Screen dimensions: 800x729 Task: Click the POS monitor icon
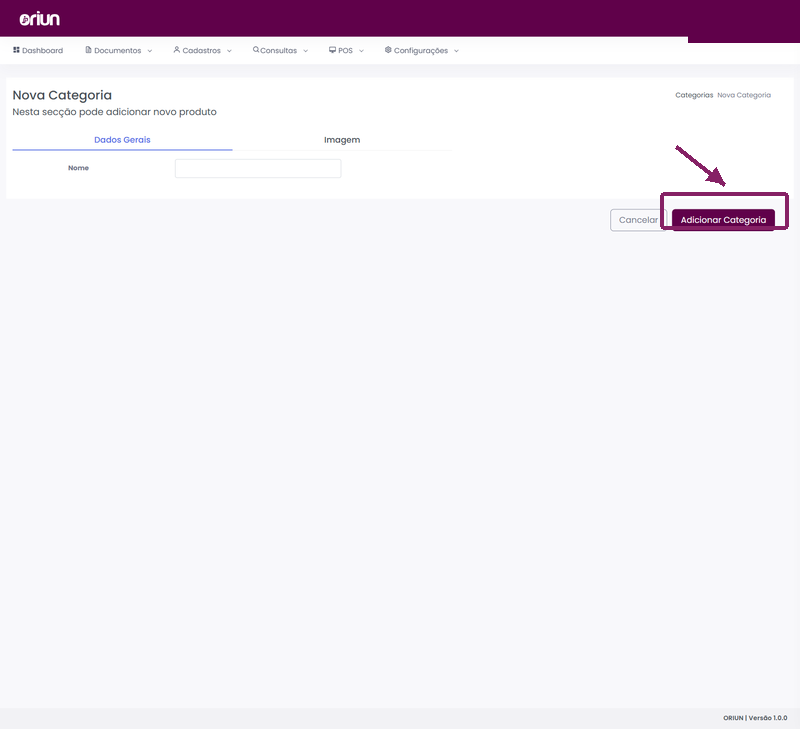[x=332, y=50]
